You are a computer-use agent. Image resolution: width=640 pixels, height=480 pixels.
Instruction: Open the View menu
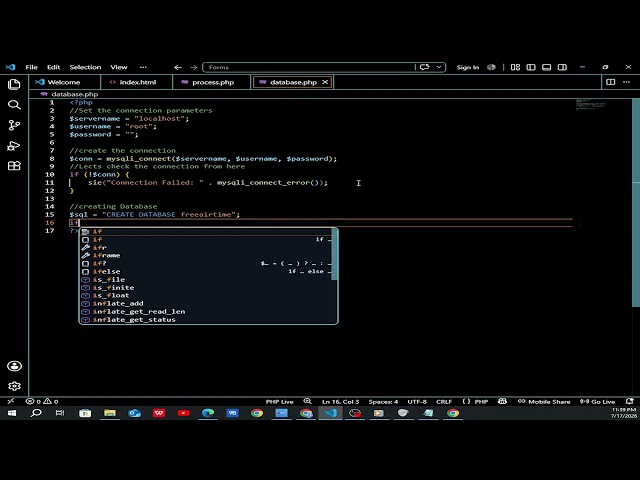tap(119, 67)
